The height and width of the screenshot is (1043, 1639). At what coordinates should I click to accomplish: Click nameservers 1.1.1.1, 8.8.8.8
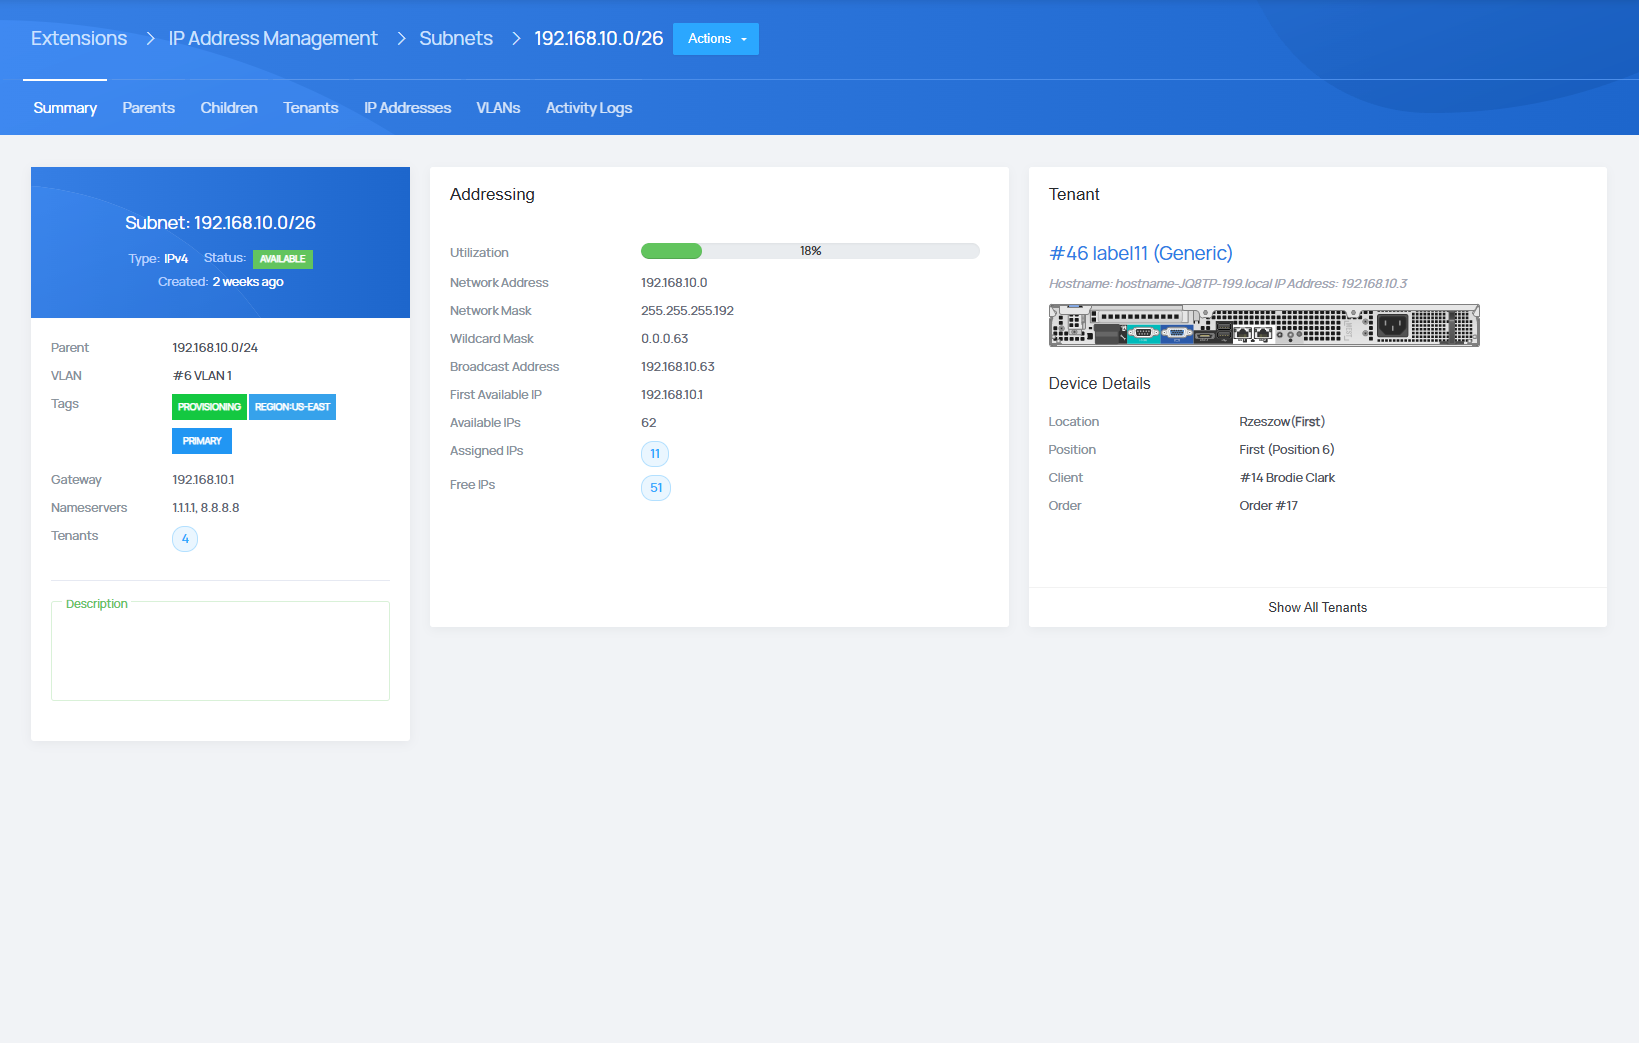click(x=206, y=508)
